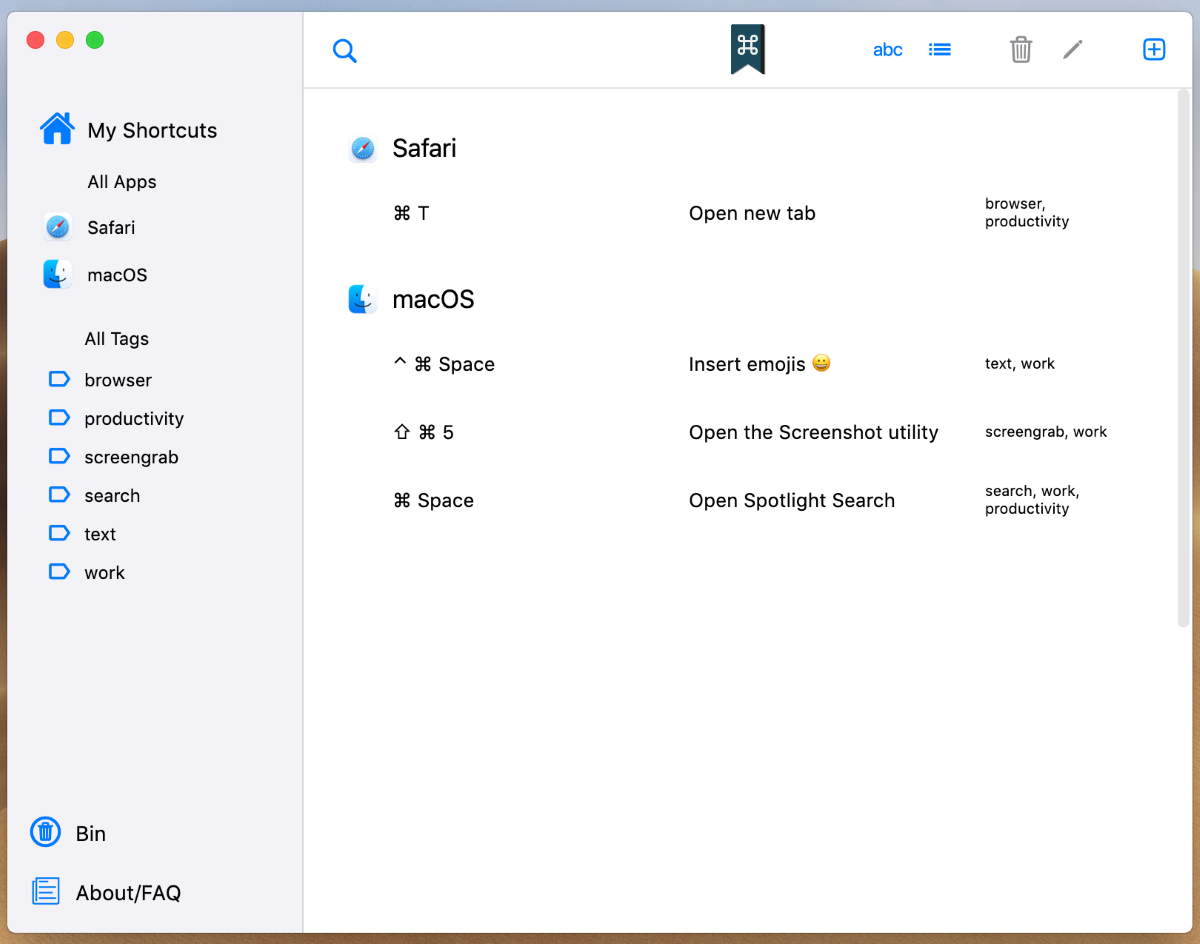Filter by screengrab tag label

tap(131, 457)
